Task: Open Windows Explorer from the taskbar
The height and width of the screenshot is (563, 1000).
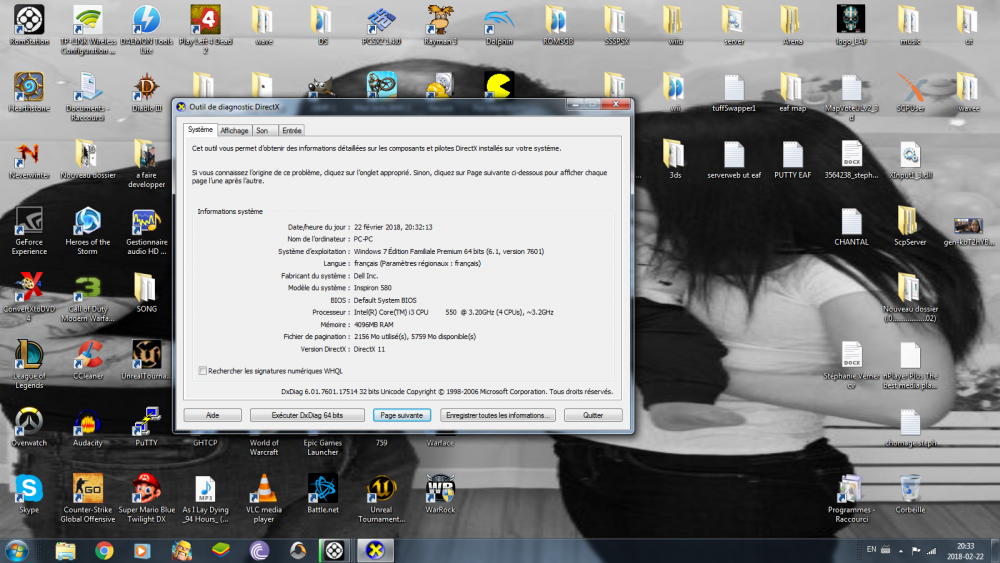Action: [x=65, y=550]
